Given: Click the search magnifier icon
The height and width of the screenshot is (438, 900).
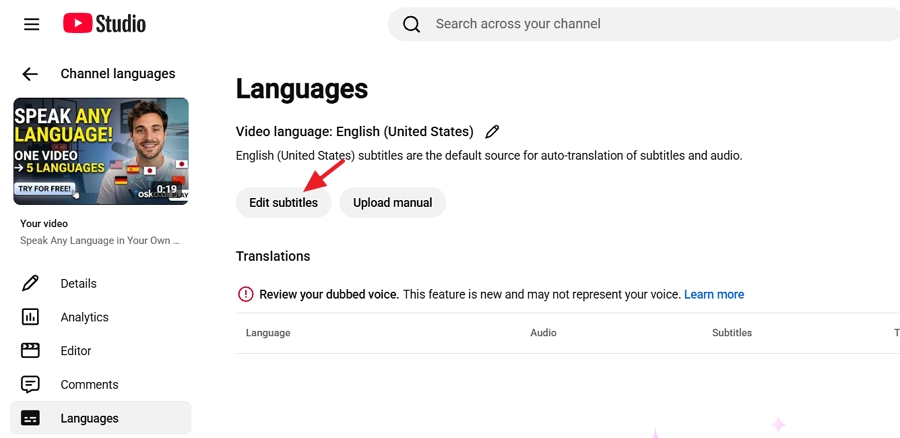Looking at the screenshot, I should [412, 24].
